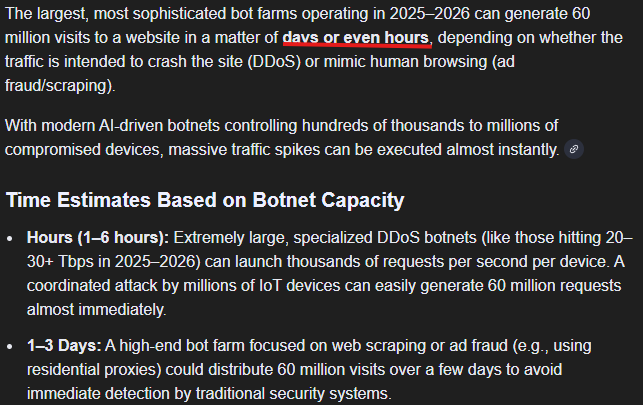Click the words 'web scraping or ad fraud'
The width and height of the screenshot is (643, 405).
(x=420, y=346)
